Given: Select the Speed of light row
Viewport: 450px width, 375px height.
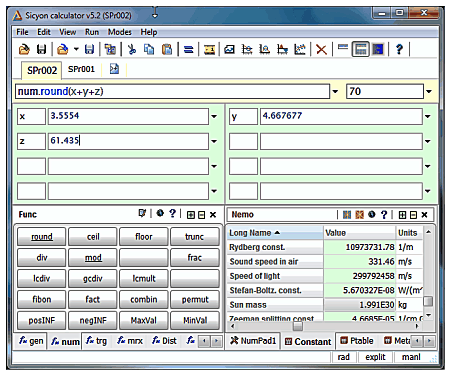Looking at the screenshot, I should click(325, 276).
